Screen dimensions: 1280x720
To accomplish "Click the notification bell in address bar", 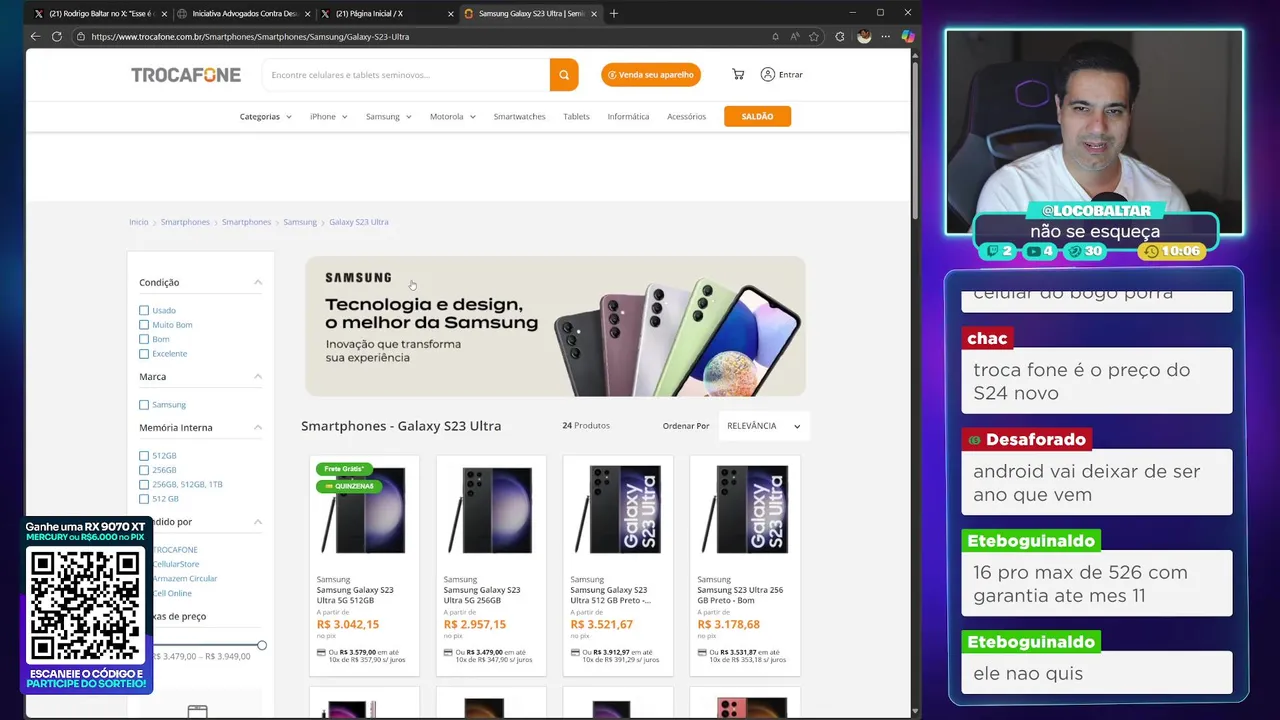I will tap(775, 36).
